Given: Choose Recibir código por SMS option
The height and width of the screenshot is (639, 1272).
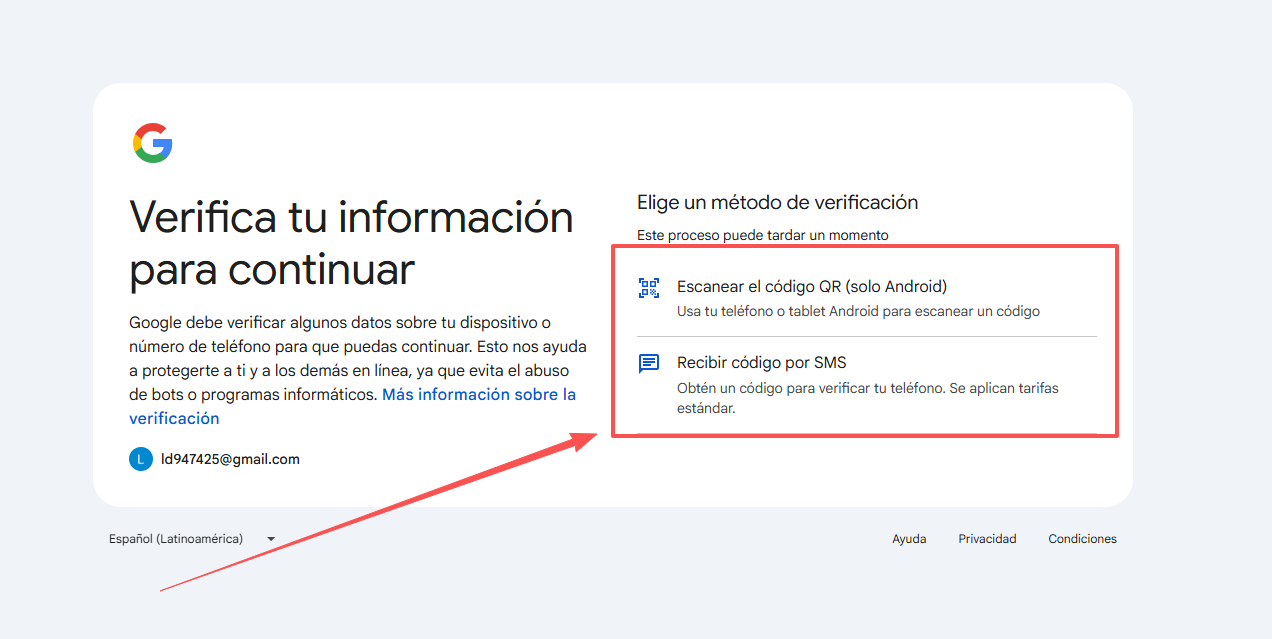Looking at the screenshot, I should pos(761,362).
